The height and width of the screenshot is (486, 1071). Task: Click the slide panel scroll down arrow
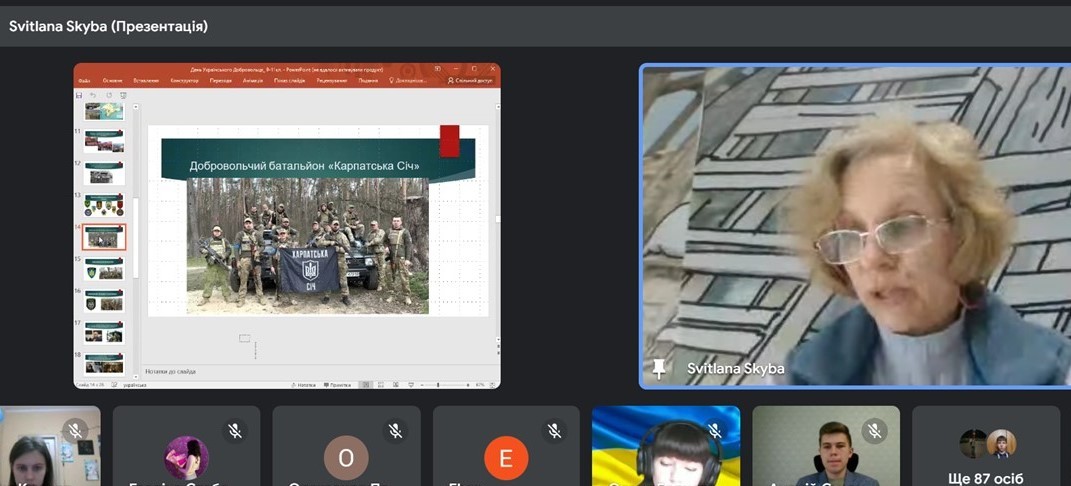click(136, 375)
